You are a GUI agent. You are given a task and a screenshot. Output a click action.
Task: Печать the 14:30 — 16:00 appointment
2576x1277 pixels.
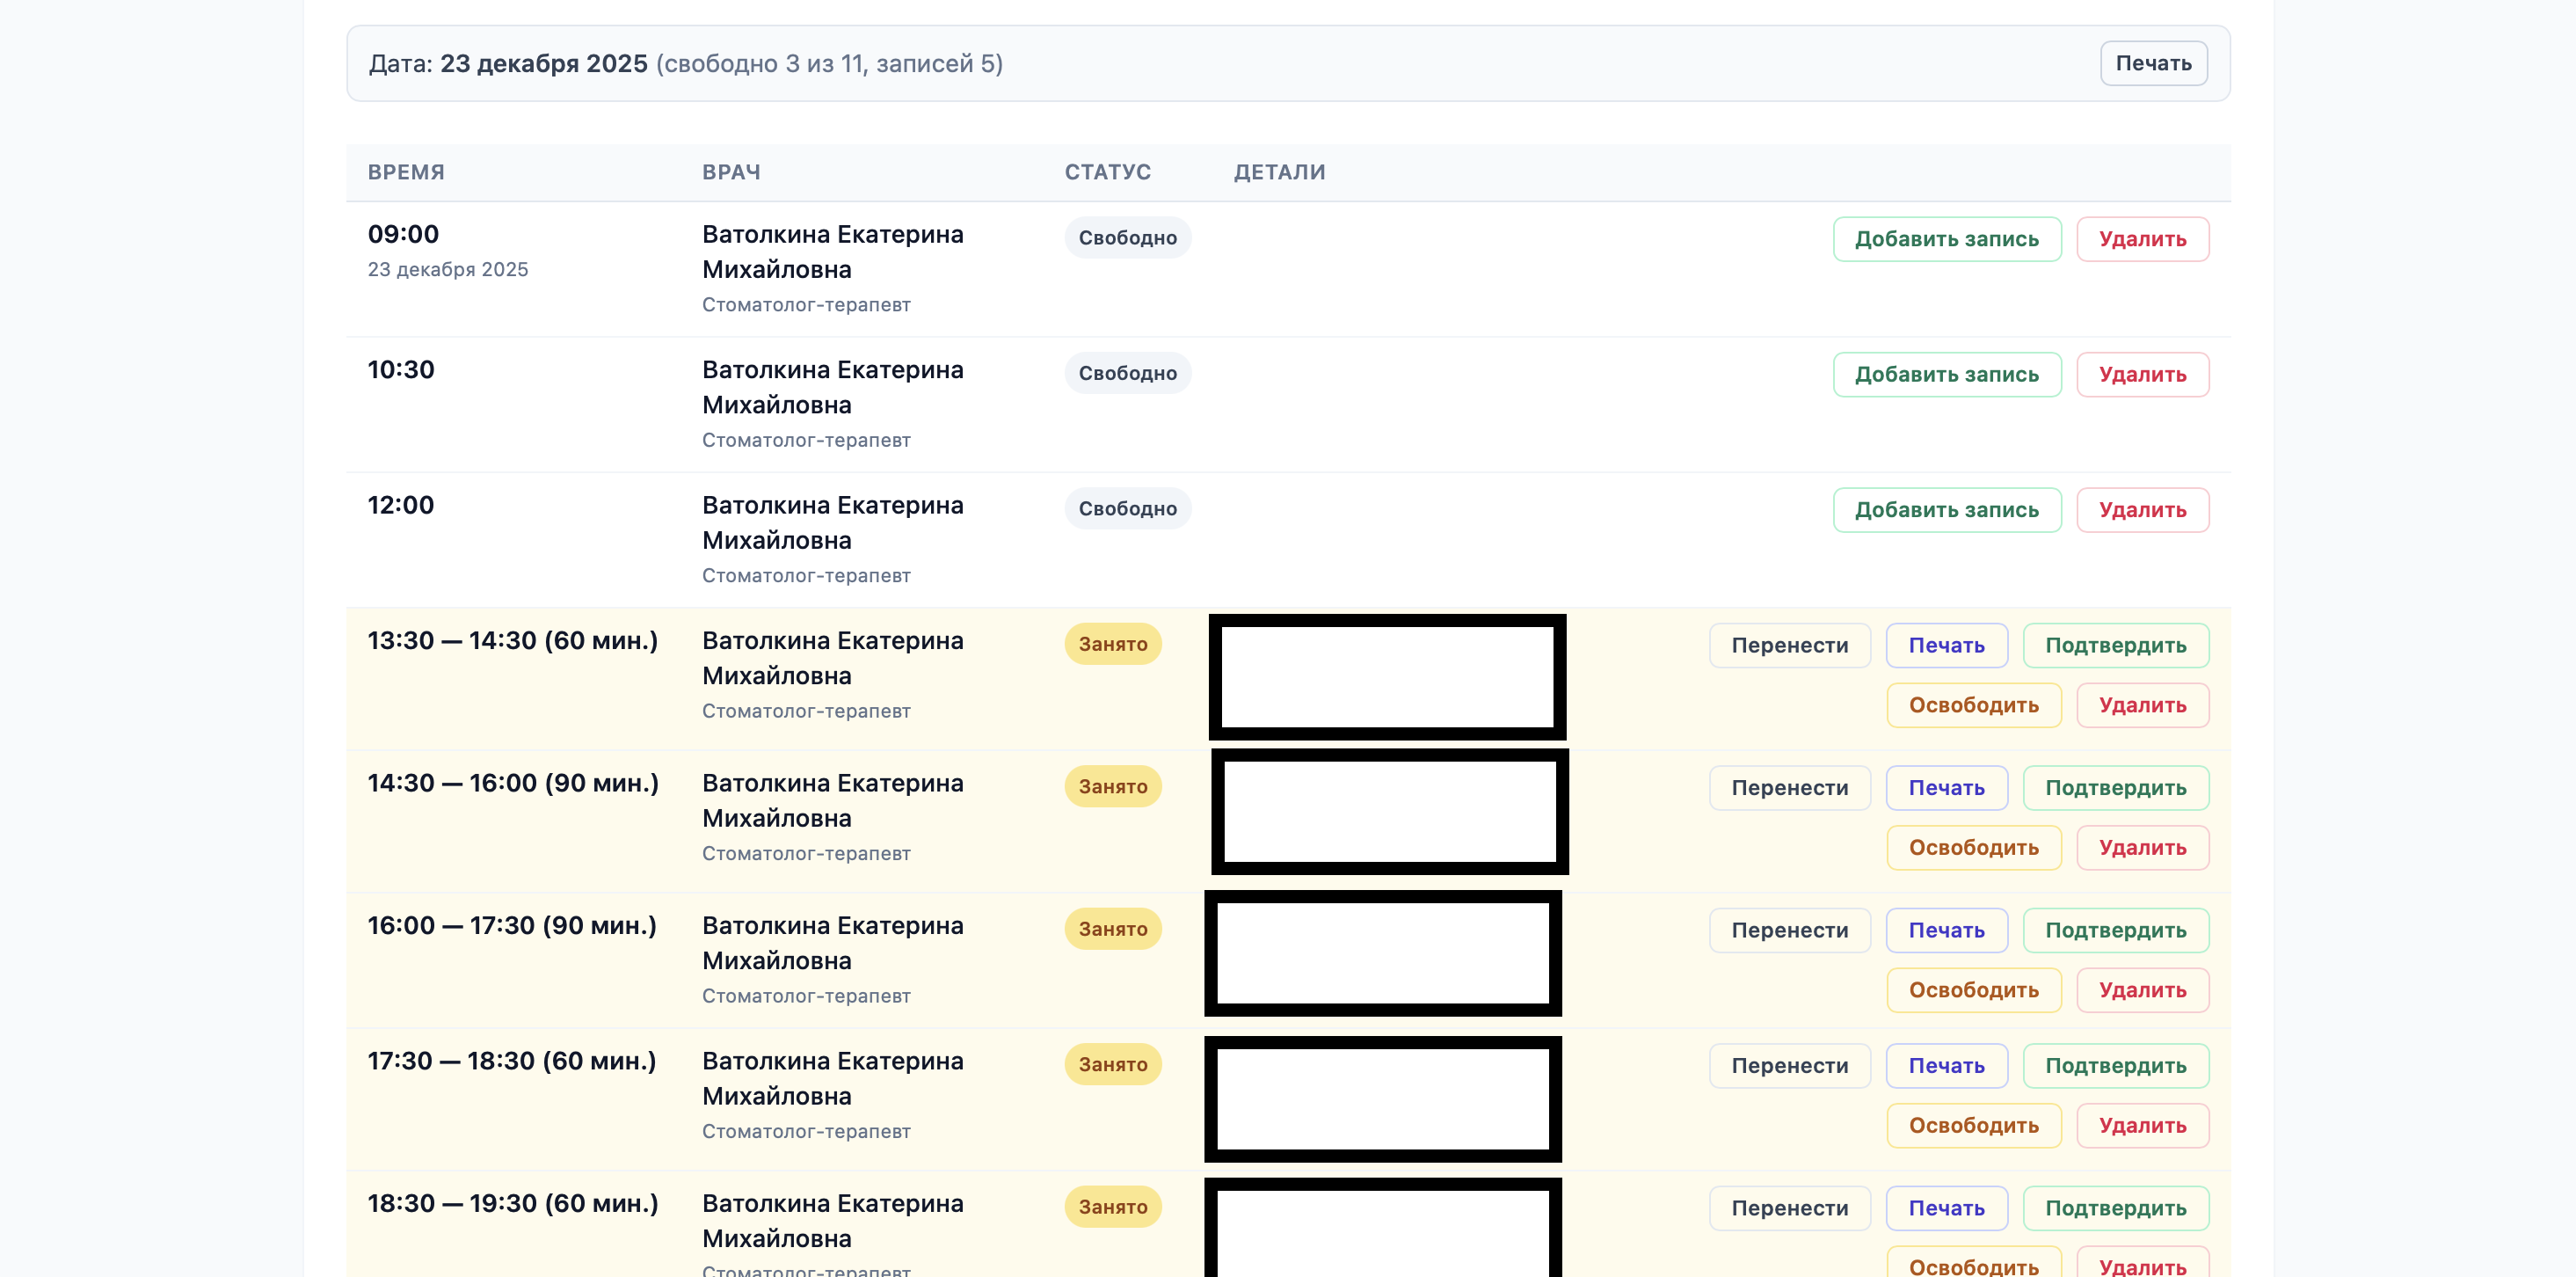1946,787
